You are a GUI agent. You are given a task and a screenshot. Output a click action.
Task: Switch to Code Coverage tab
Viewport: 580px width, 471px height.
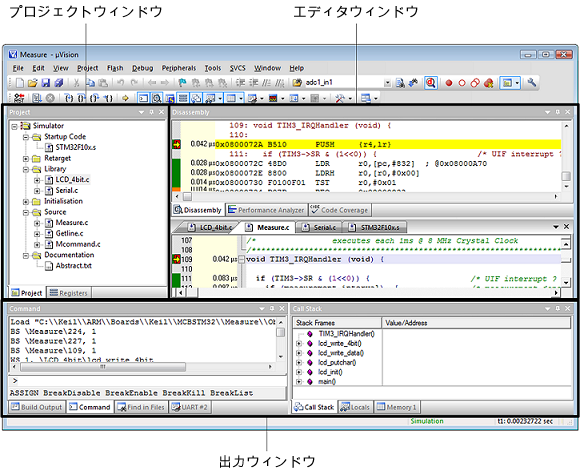340,210
